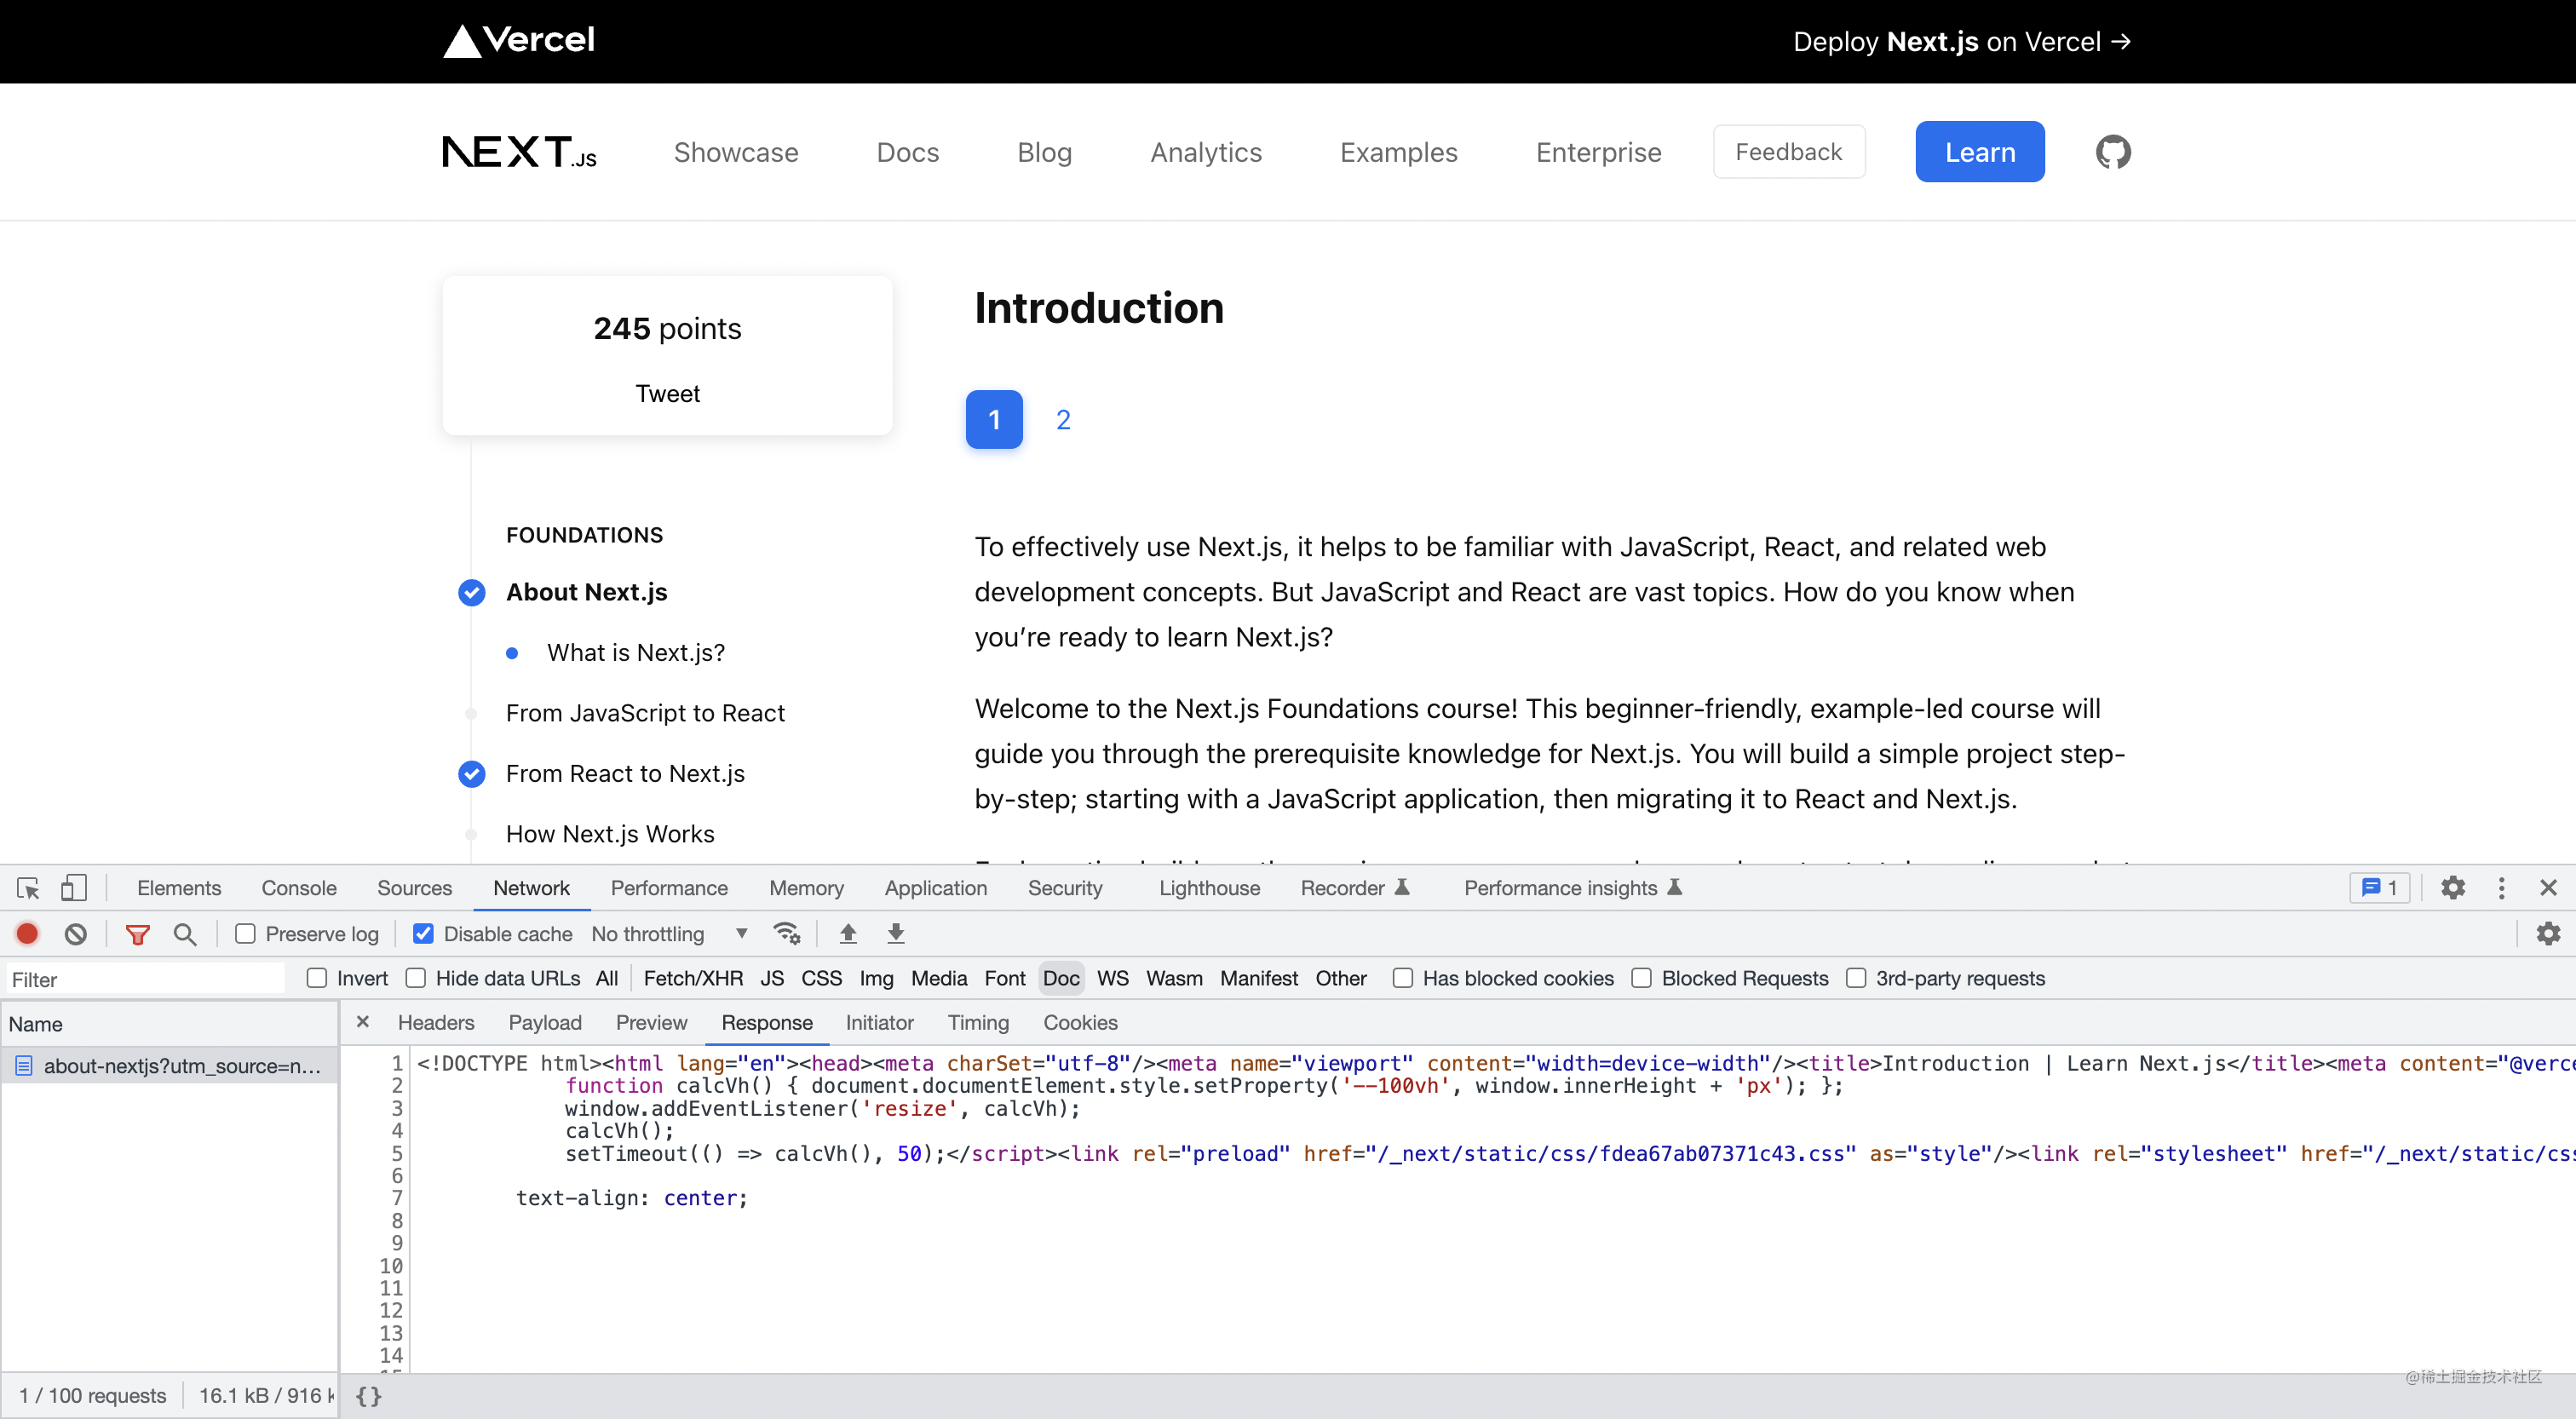Click the Name column header
Image resolution: width=2576 pixels, height=1419 pixels.
tap(169, 1024)
